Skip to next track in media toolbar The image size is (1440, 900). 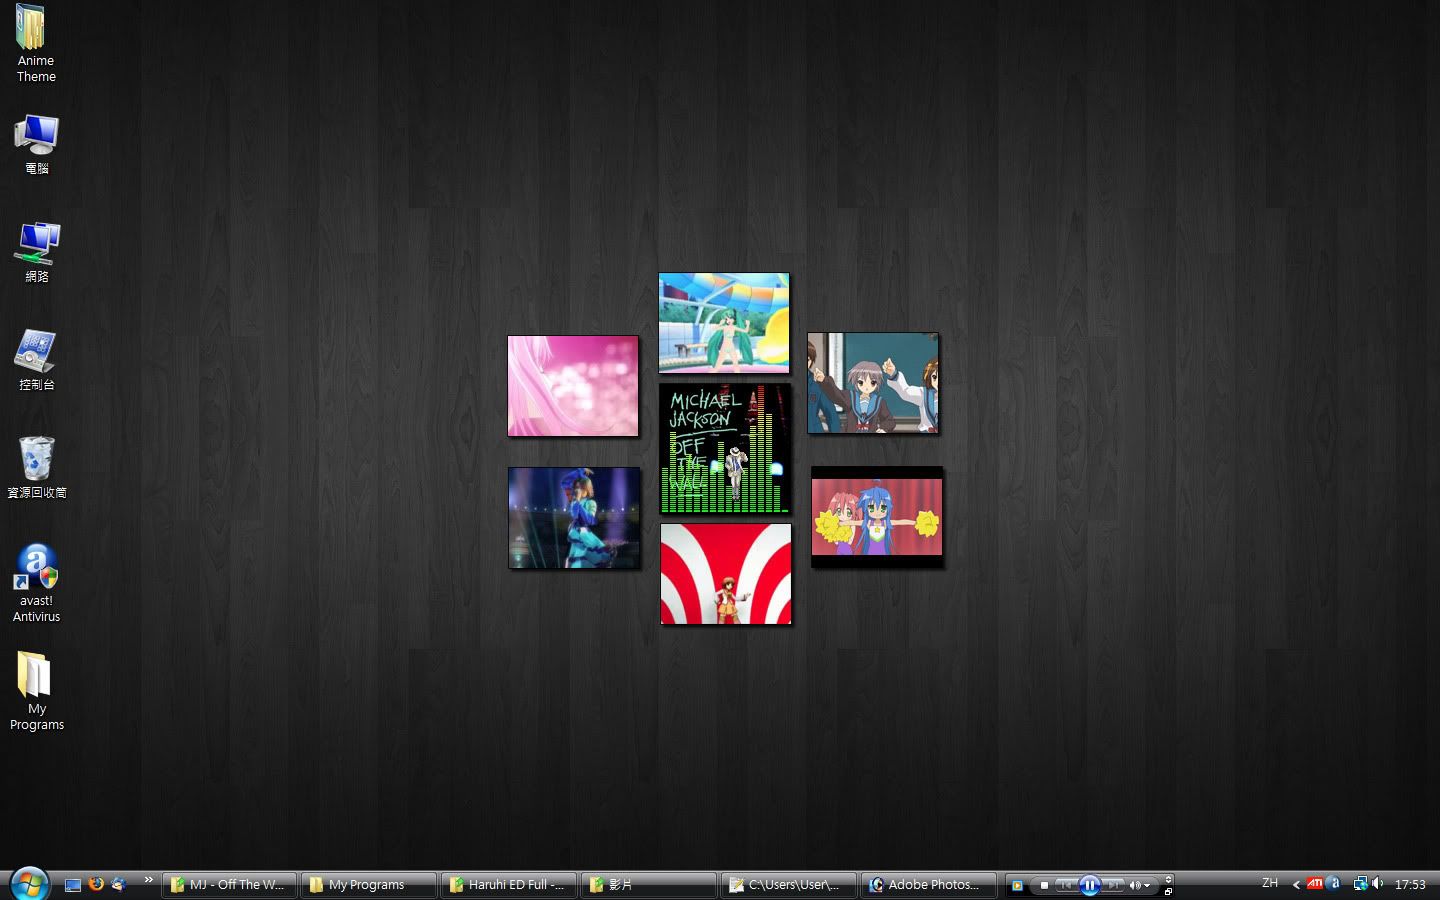click(x=1113, y=885)
